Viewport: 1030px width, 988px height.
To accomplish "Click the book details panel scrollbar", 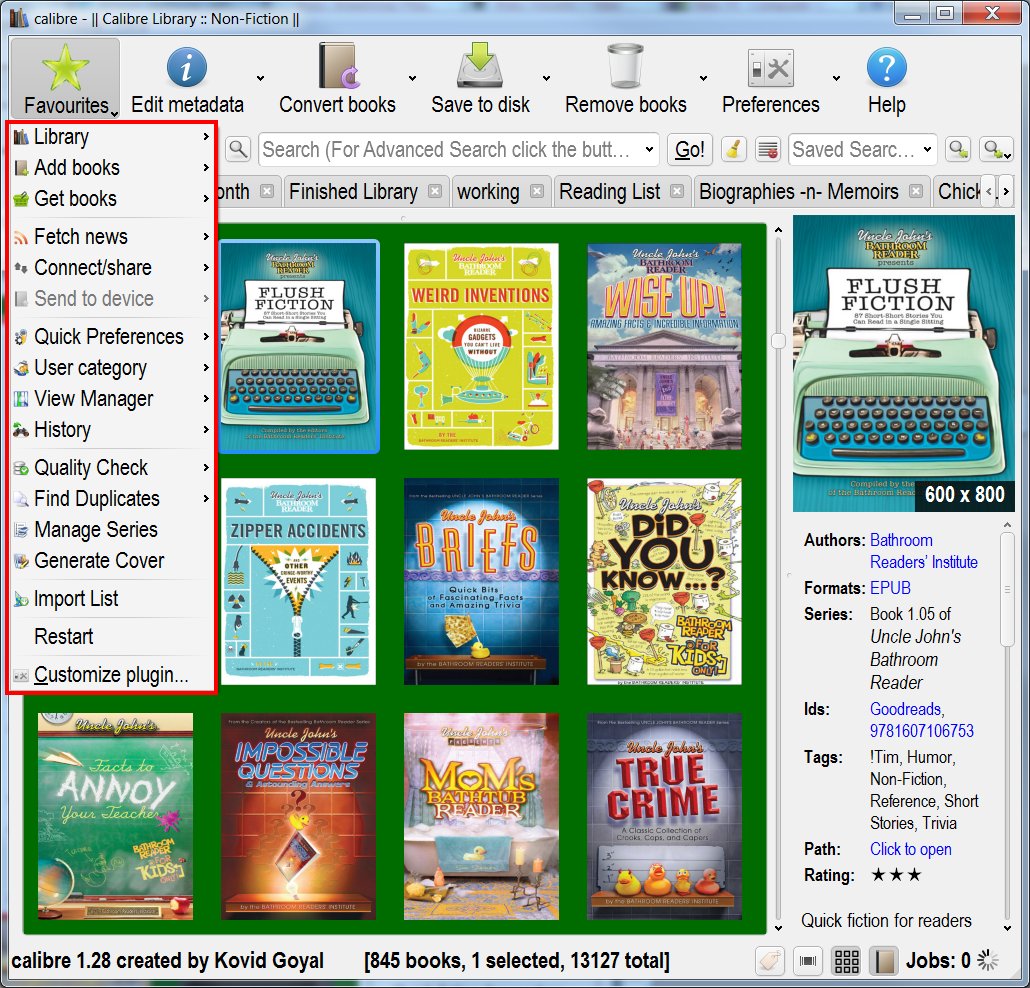I will coord(1007,590).
